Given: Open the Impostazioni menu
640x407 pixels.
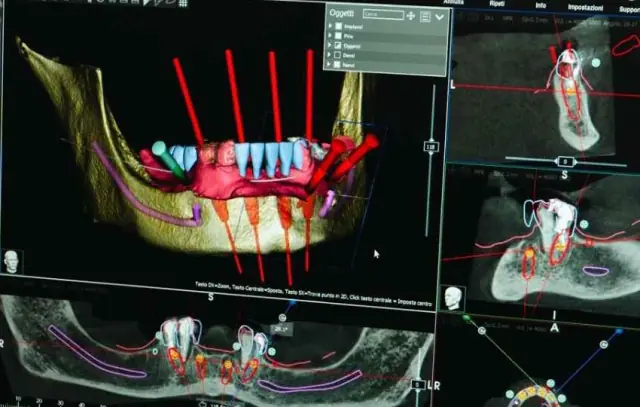Looking at the screenshot, I should pos(585,7).
